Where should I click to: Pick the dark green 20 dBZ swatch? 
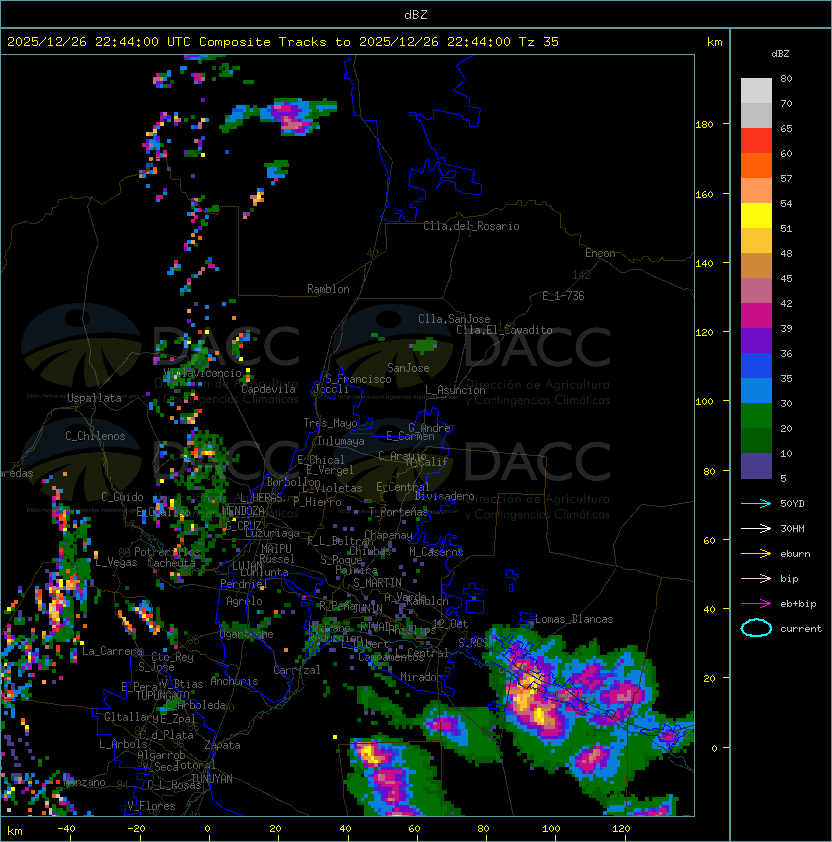tap(756, 440)
